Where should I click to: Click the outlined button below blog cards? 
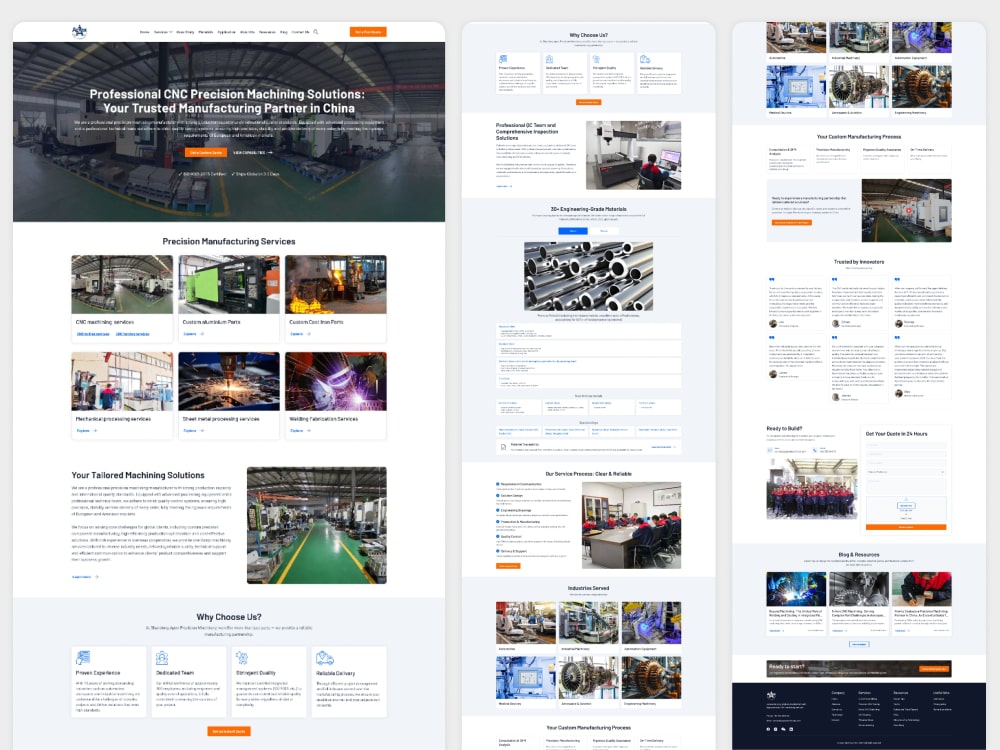pos(859,644)
